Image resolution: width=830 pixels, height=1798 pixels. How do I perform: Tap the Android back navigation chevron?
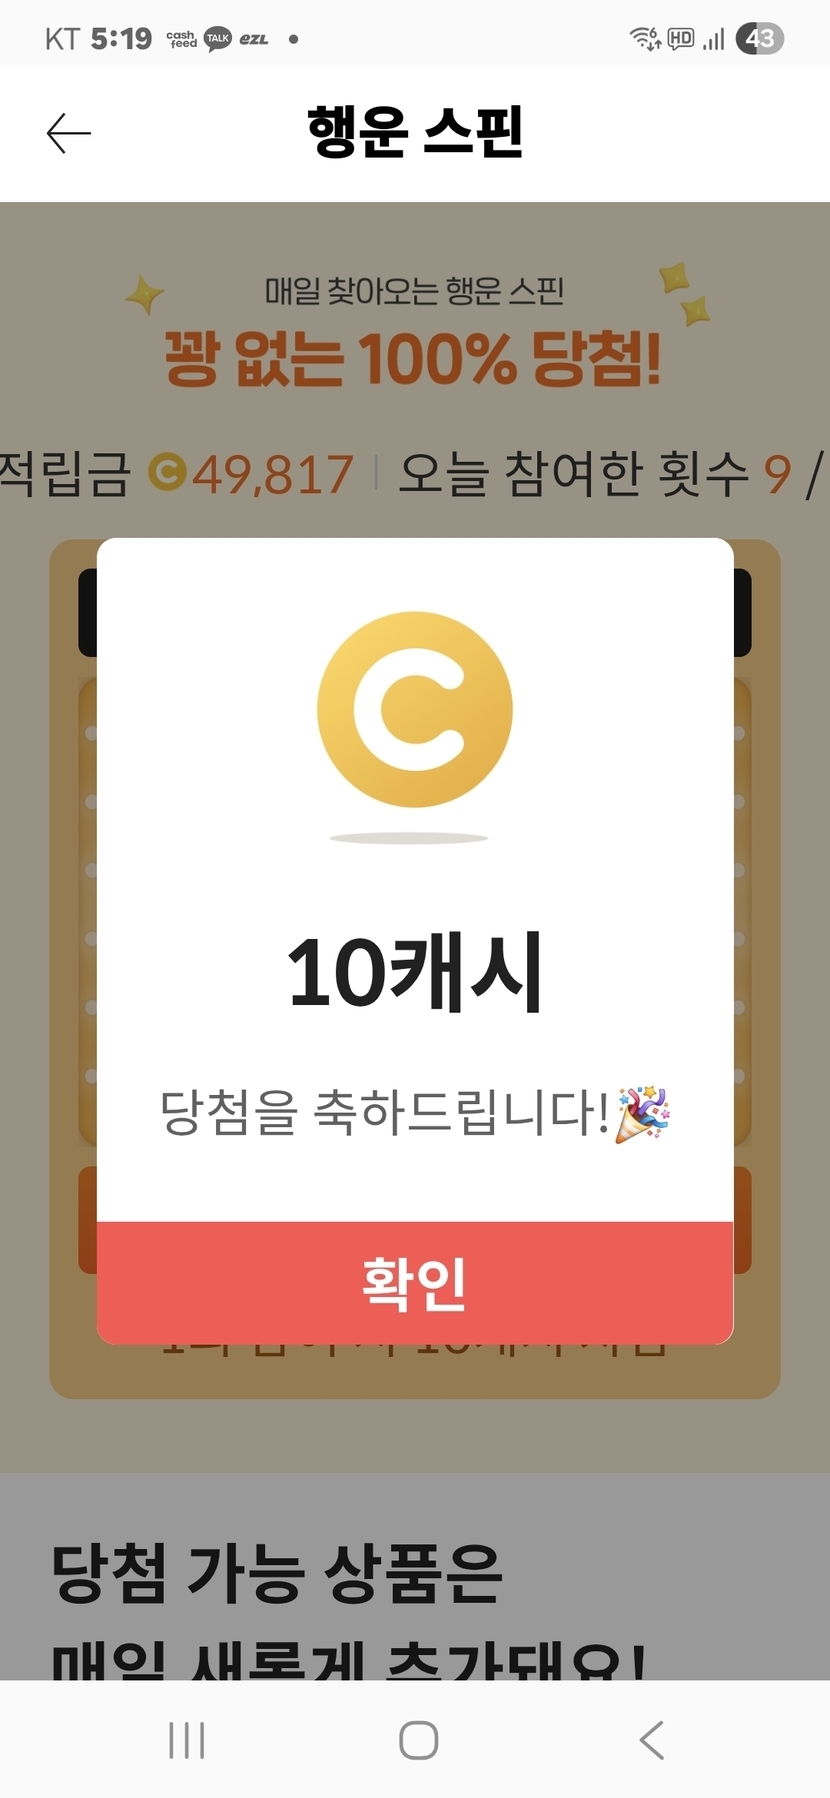[x=651, y=1740]
